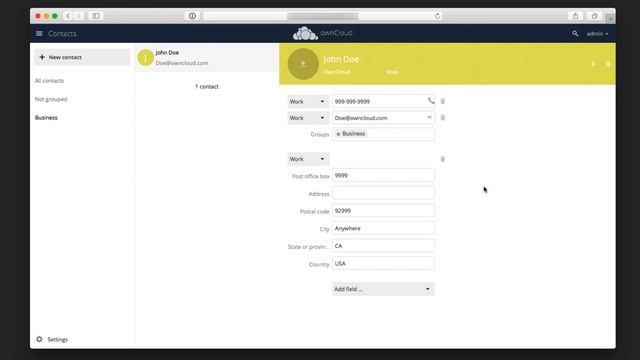Open the Add field dropdown
The width and height of the screenshot is (640, 360).
pyautogui.click(x=383, y=289)
